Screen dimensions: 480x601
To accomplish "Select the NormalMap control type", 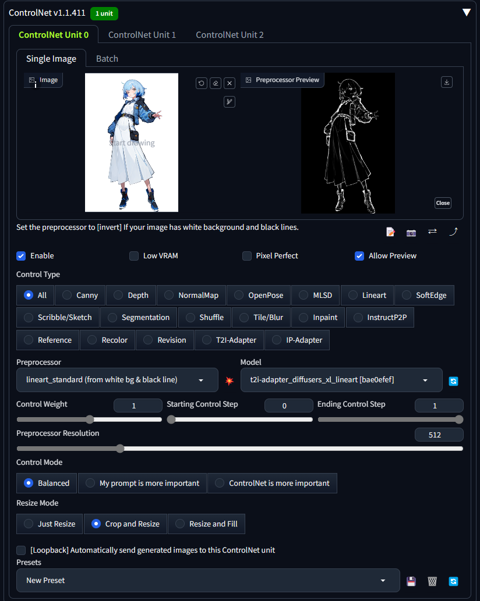I will point(192,295).
